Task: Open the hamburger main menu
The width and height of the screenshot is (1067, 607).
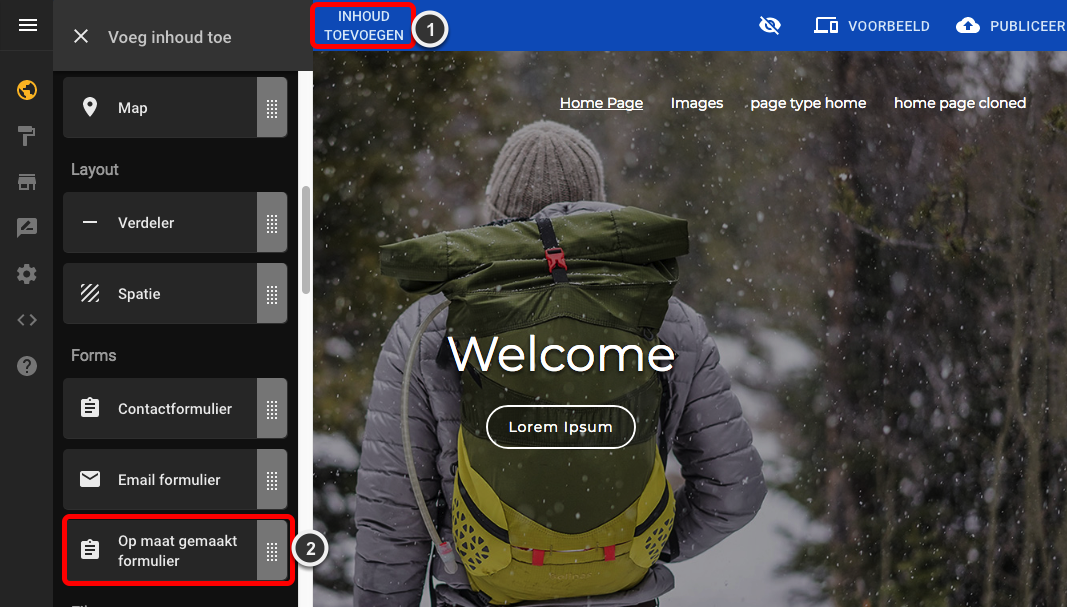Action: [28, 25]
